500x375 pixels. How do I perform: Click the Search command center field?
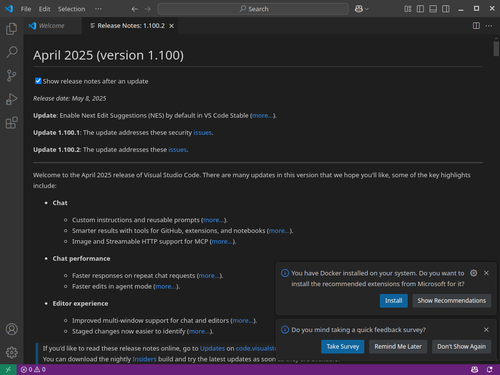tap(253, 9)
